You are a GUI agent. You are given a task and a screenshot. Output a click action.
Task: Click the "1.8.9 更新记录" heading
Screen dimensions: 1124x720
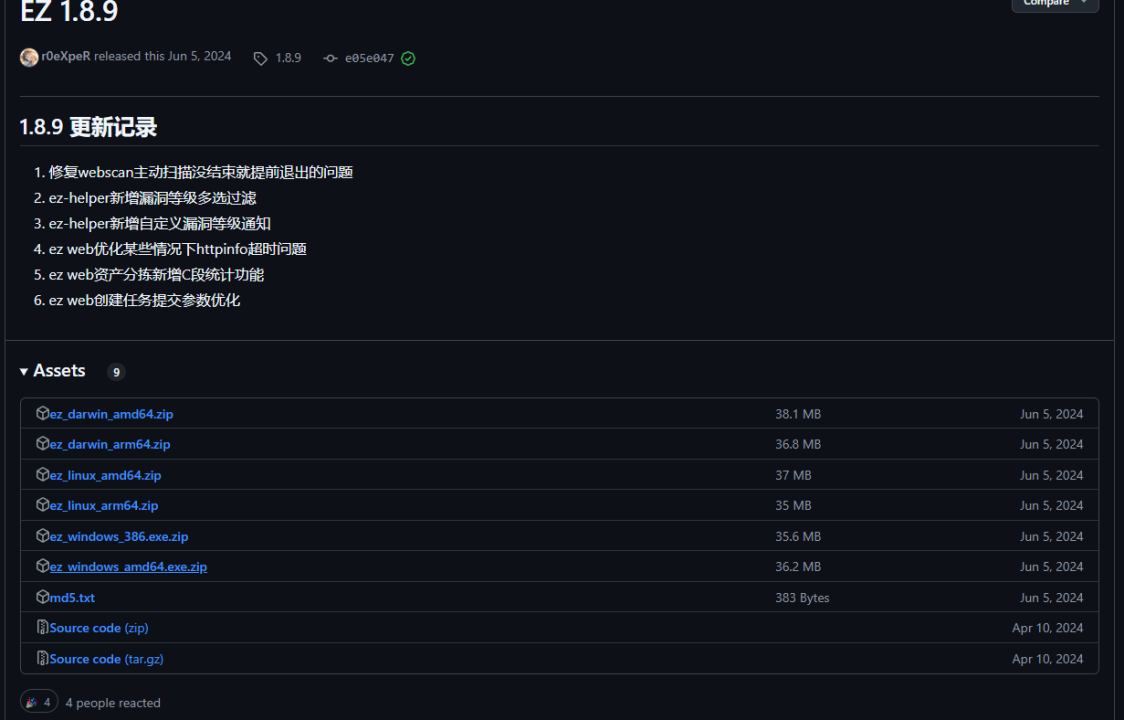pyautogui.click(x=88, y=128)
